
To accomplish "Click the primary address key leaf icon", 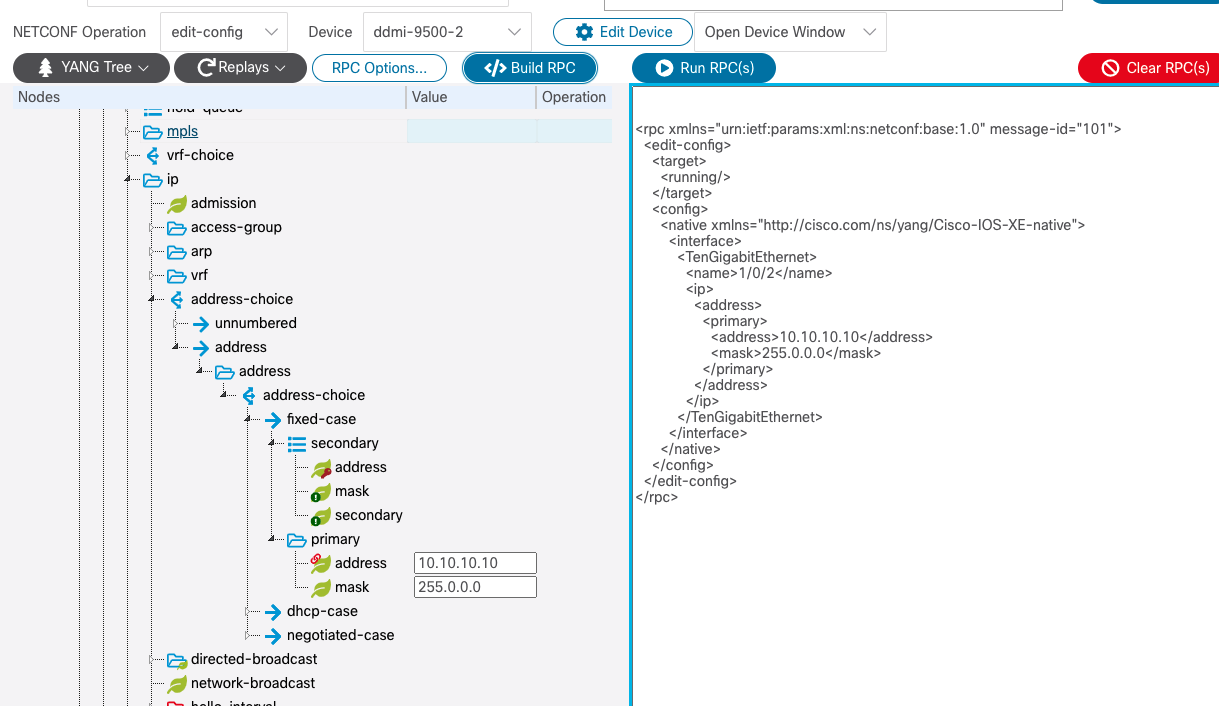I will tap(321, 563).
